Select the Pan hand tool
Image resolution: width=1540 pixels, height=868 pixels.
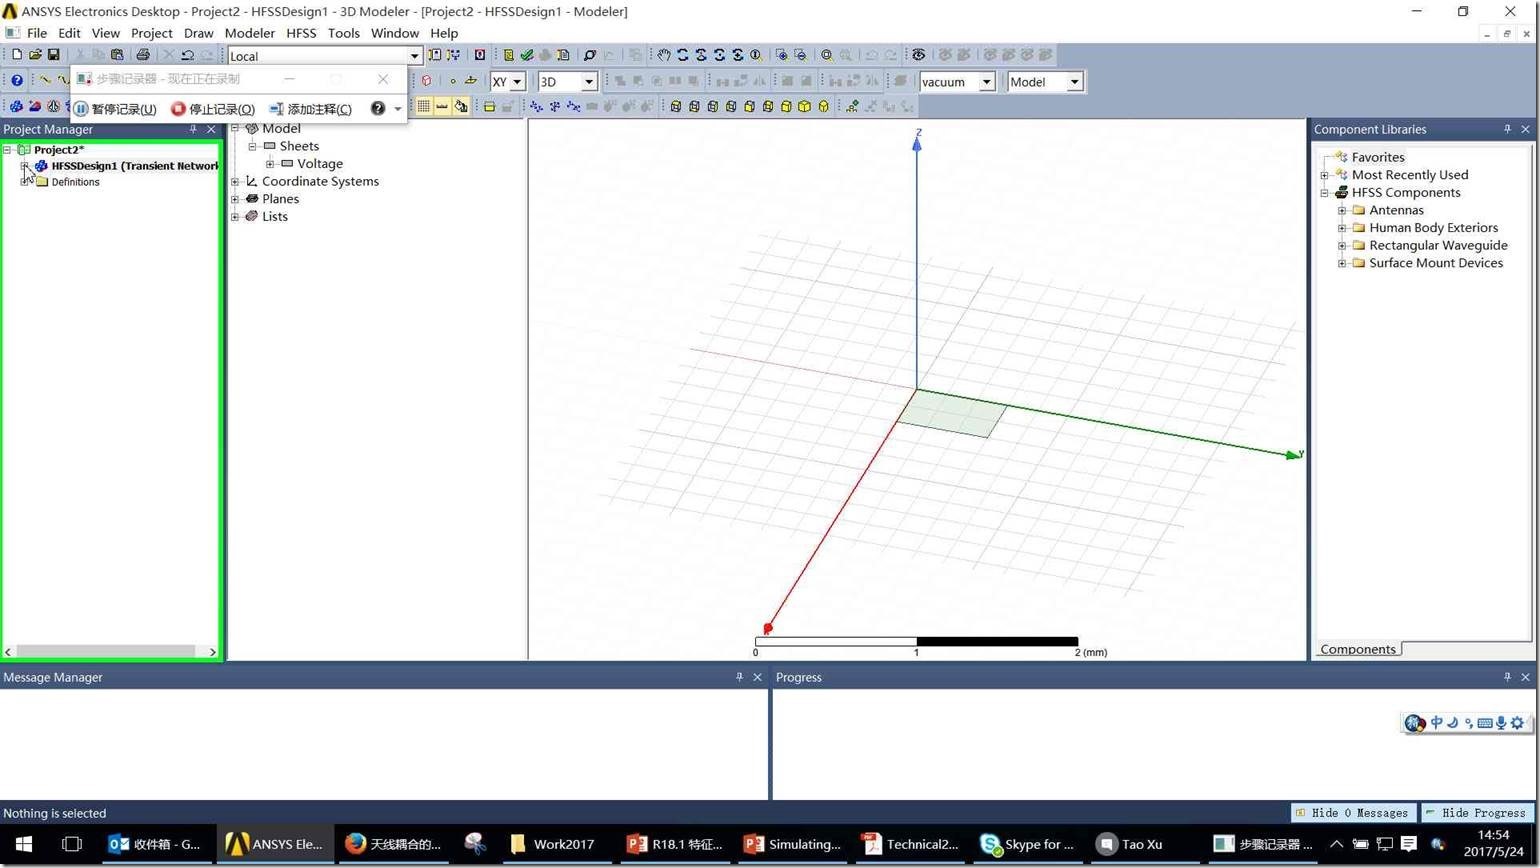coord(663,55)
